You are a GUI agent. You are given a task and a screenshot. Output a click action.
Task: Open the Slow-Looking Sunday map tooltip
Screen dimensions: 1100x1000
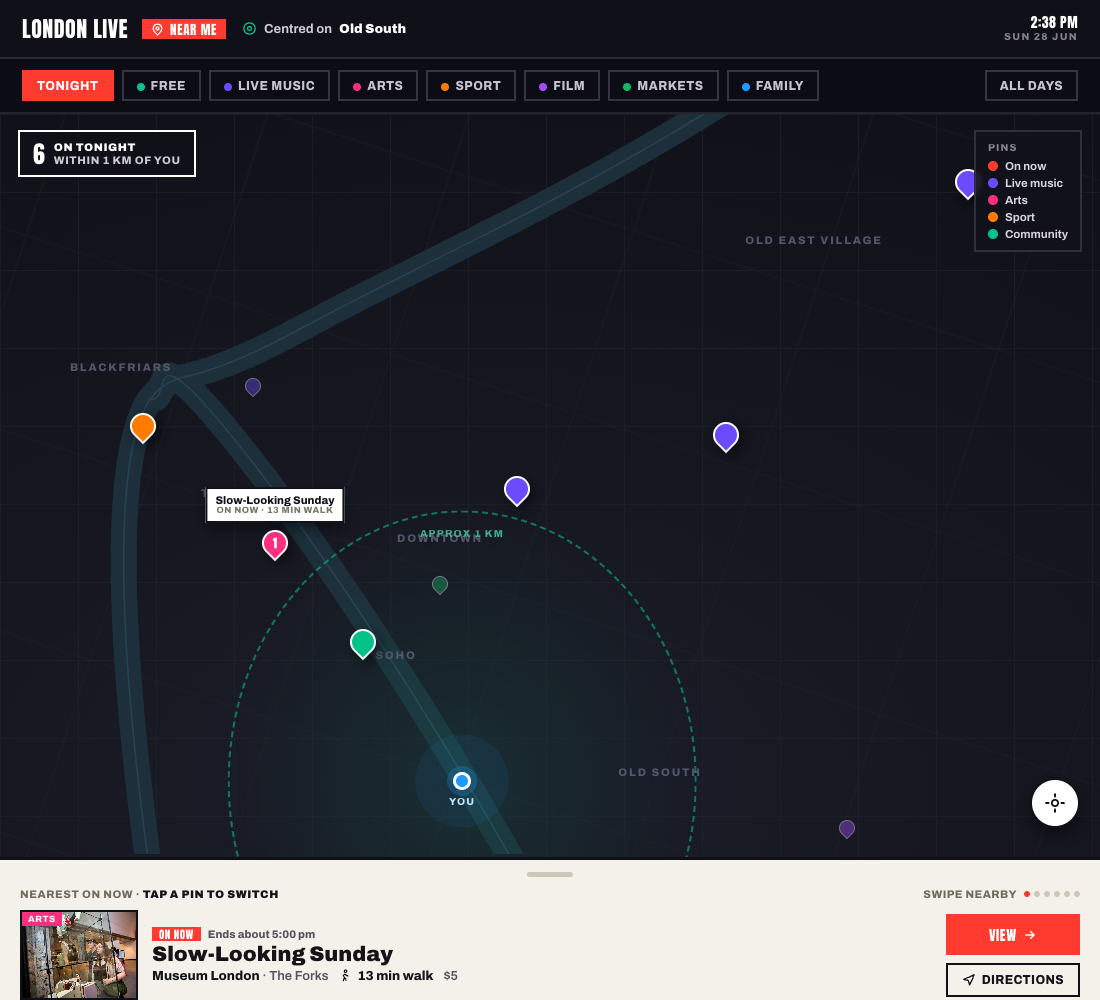coord(275,505)
